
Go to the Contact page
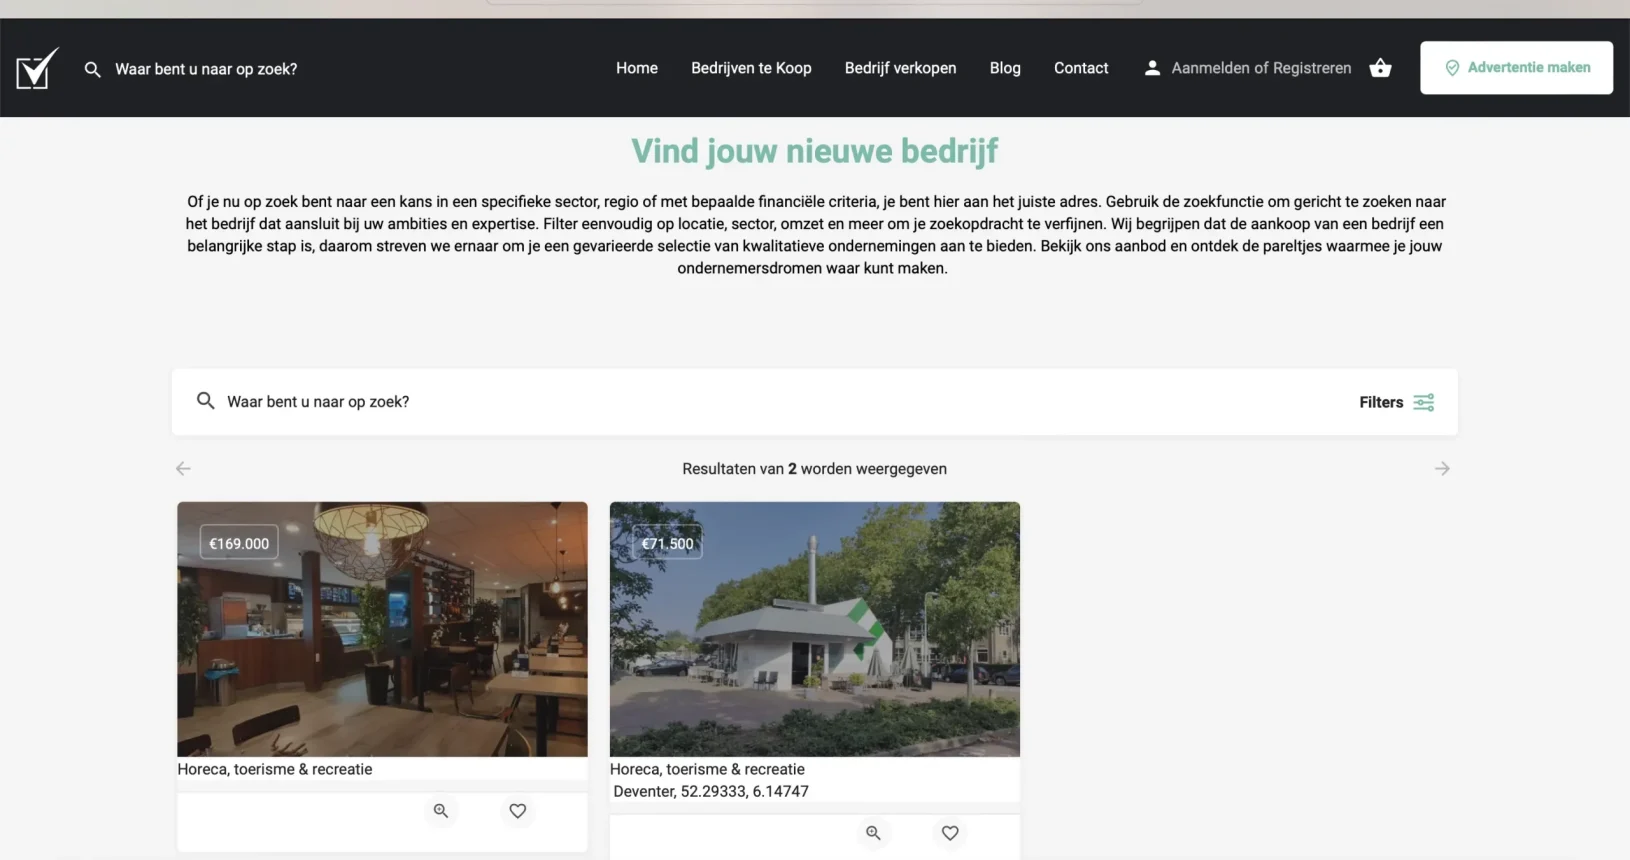[1081, 68]
